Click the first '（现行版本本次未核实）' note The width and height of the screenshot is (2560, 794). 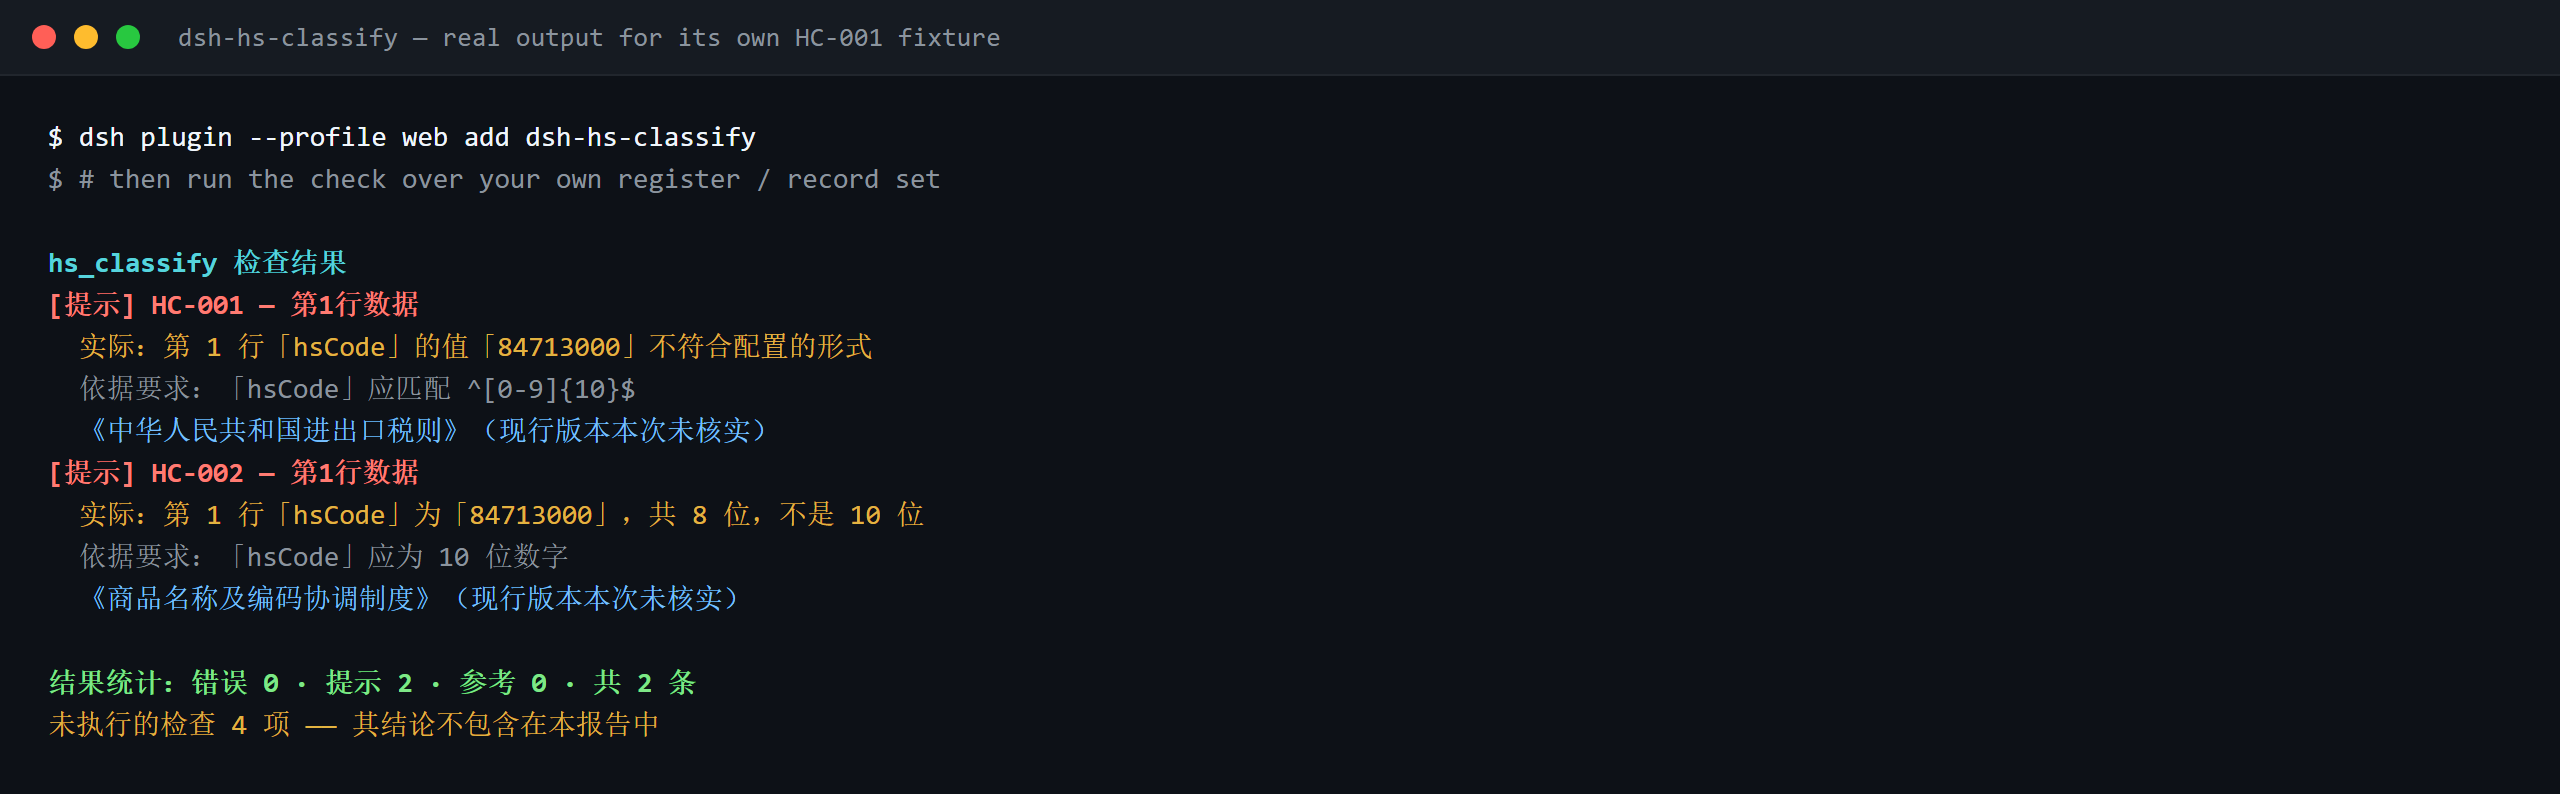coord(624,431)
